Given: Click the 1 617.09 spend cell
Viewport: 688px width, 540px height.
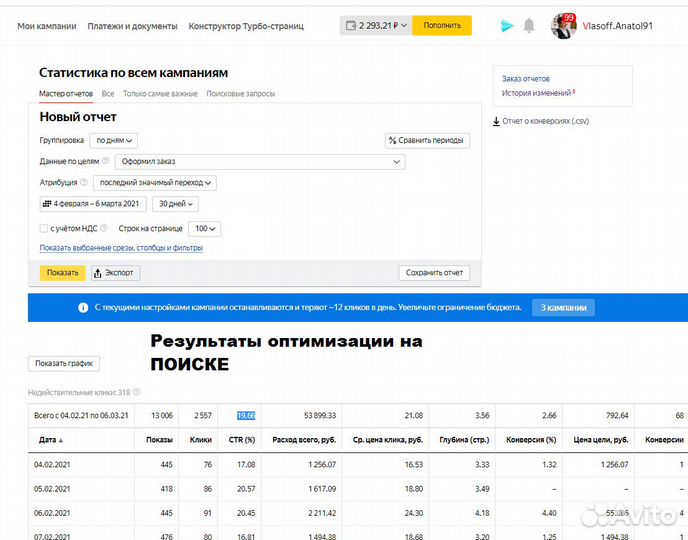Looking at the screenshot, I should pyautogui.click(x=322, y=489).
